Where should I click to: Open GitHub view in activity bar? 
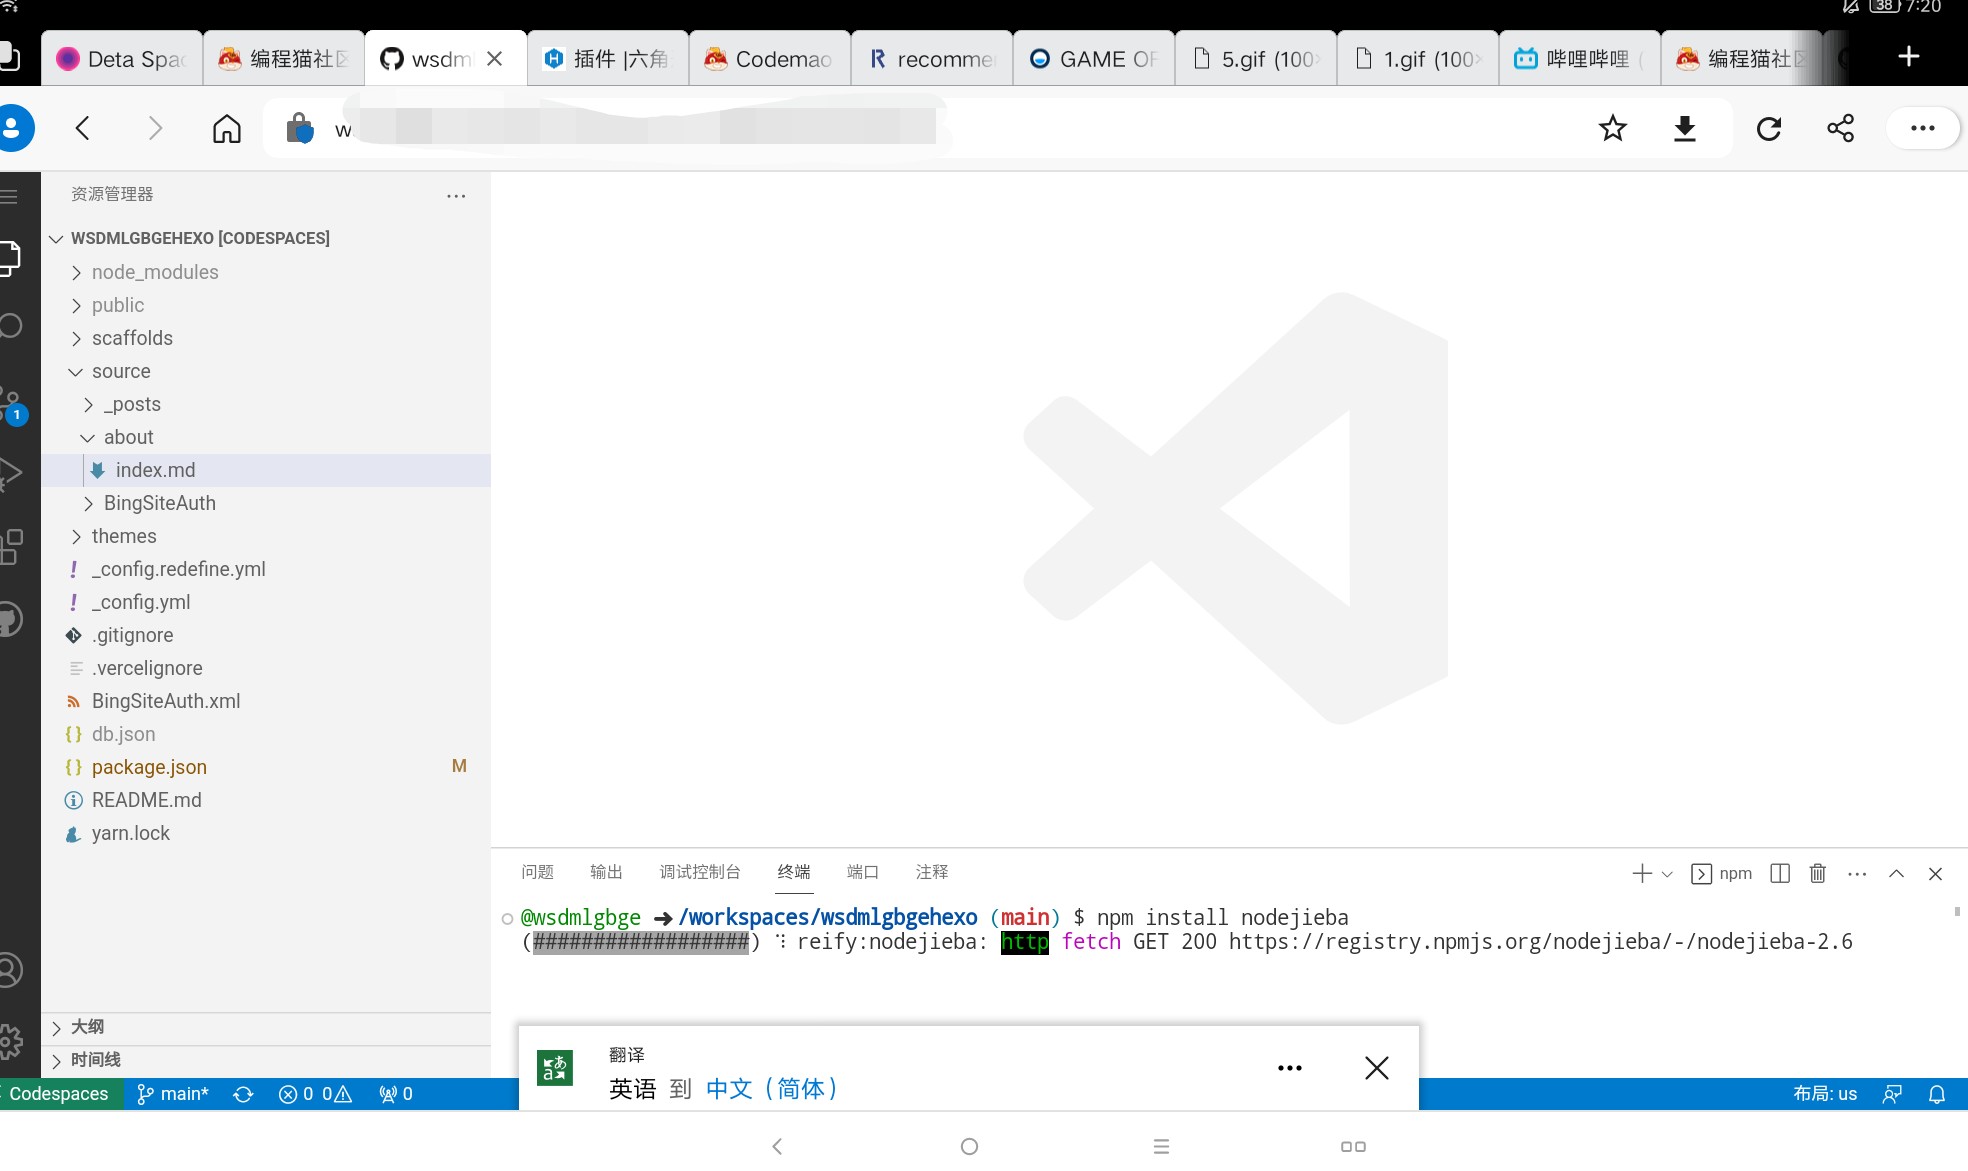click(x=11, y=619)
